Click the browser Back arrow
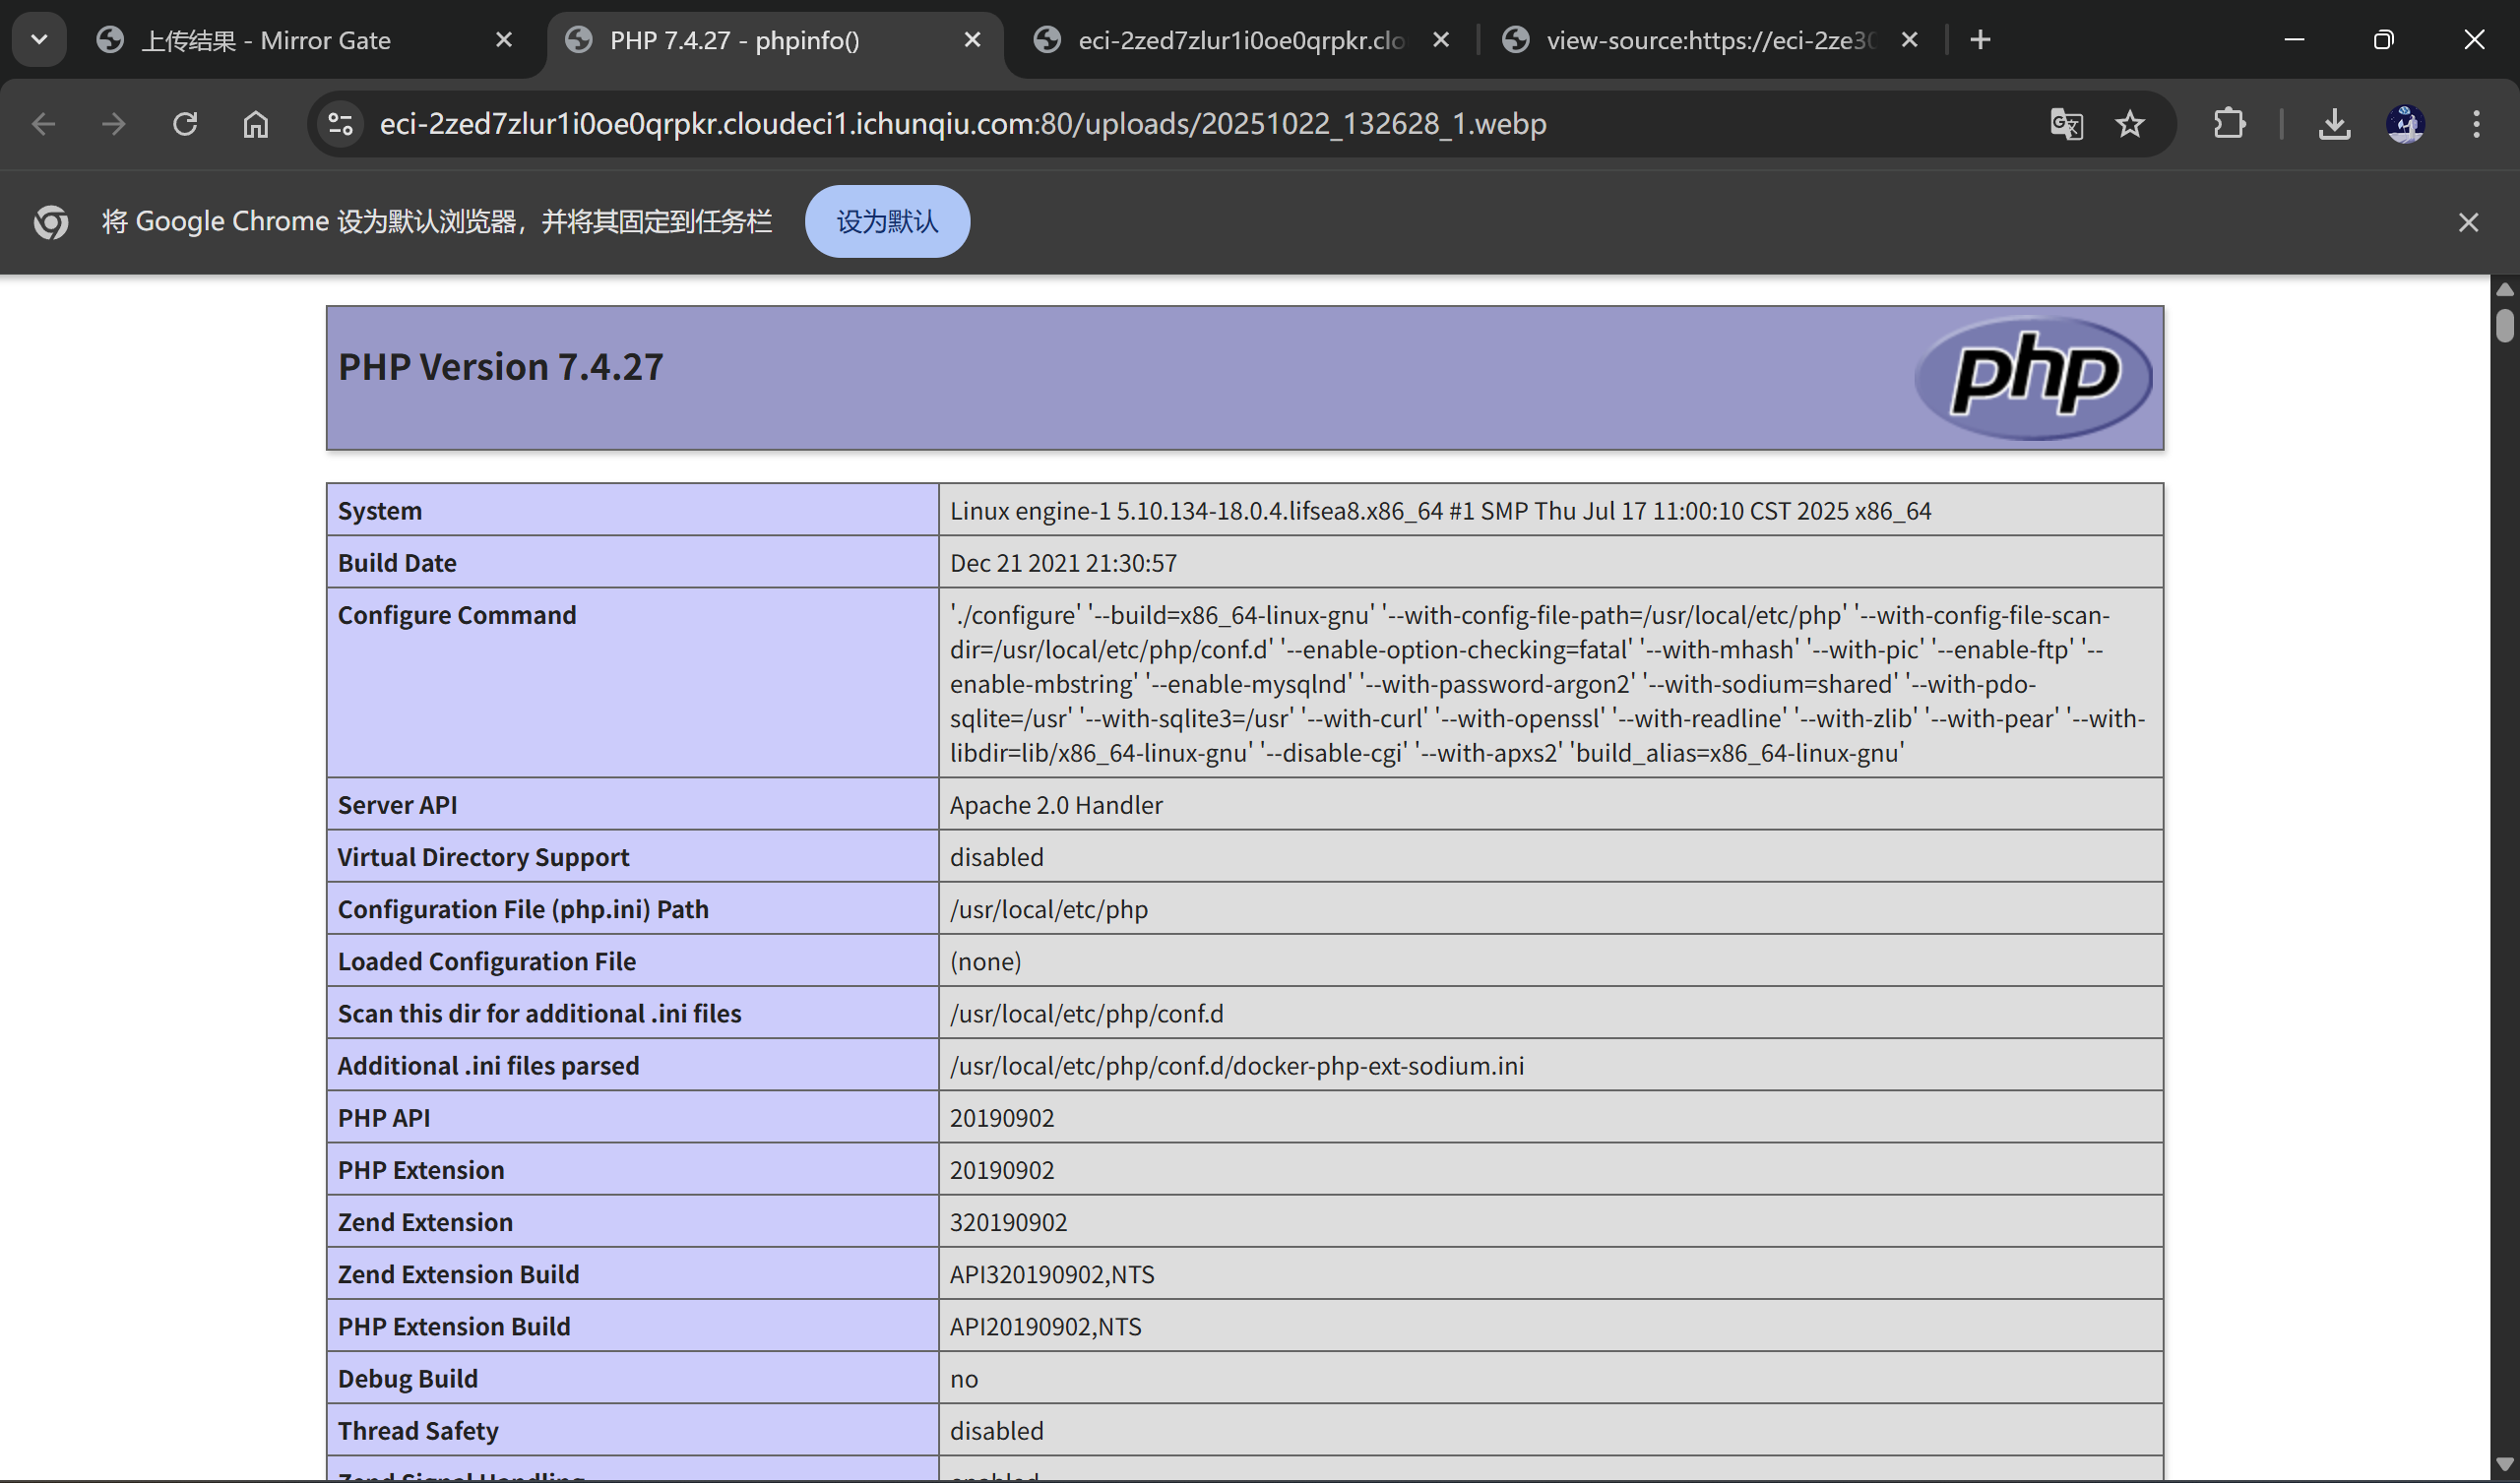This screenshot has width=2520, height=1483. pyautogui.click(x=43, y=124)
